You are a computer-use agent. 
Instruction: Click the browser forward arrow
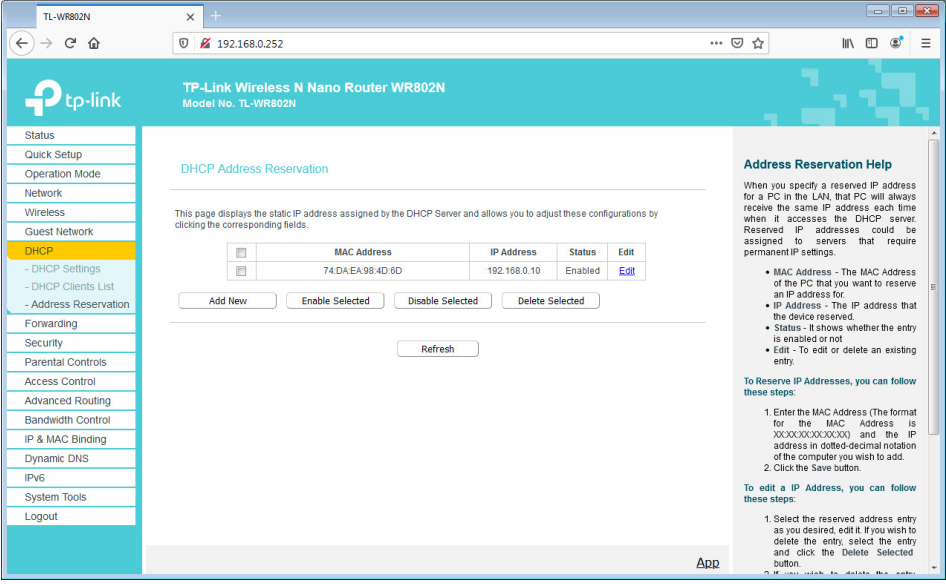click(46, 43)
